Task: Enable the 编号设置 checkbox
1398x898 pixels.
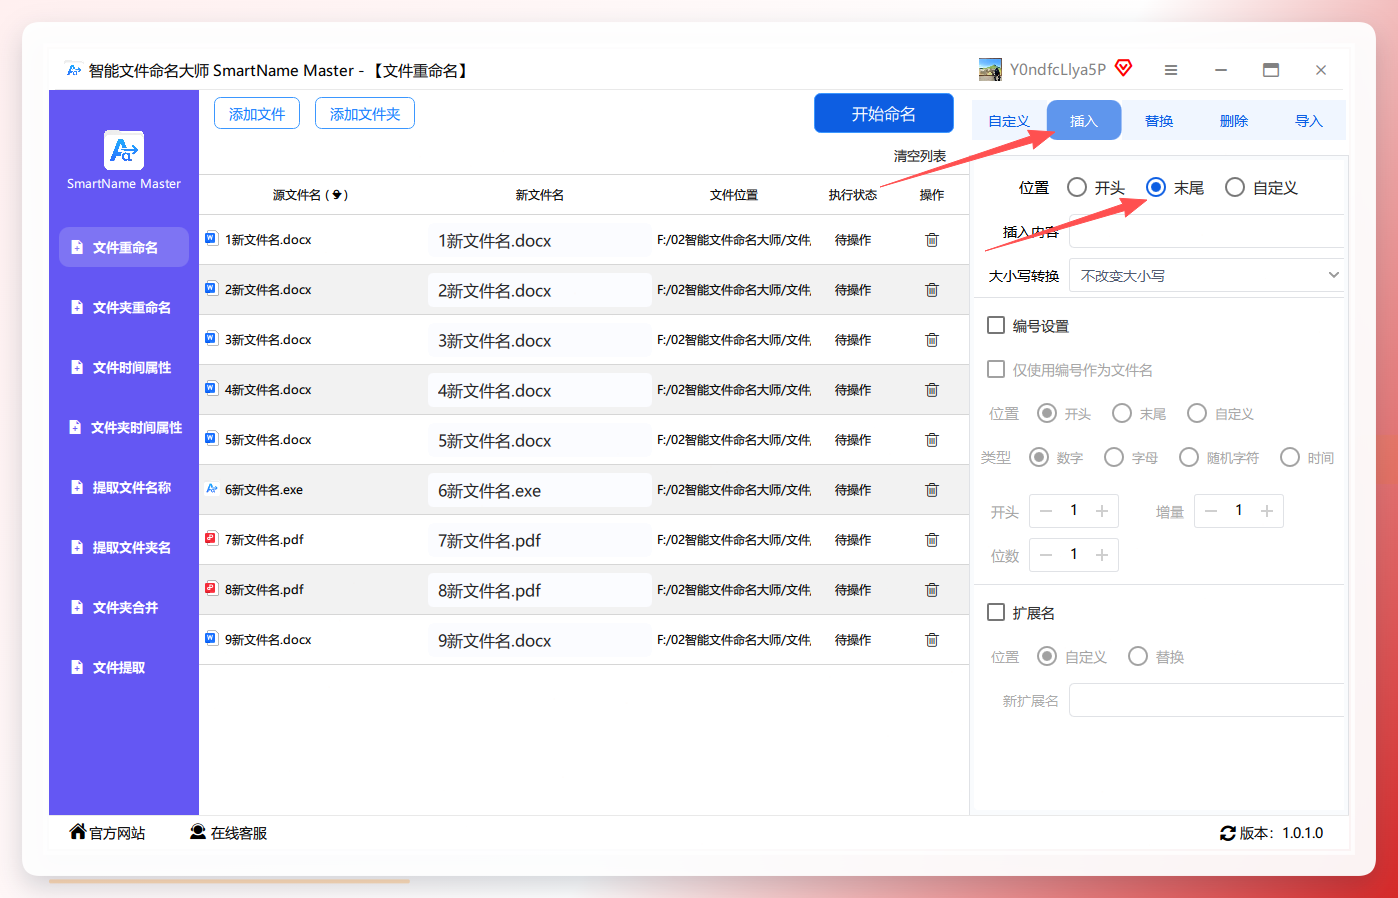Action: click(x=996, y=325)
